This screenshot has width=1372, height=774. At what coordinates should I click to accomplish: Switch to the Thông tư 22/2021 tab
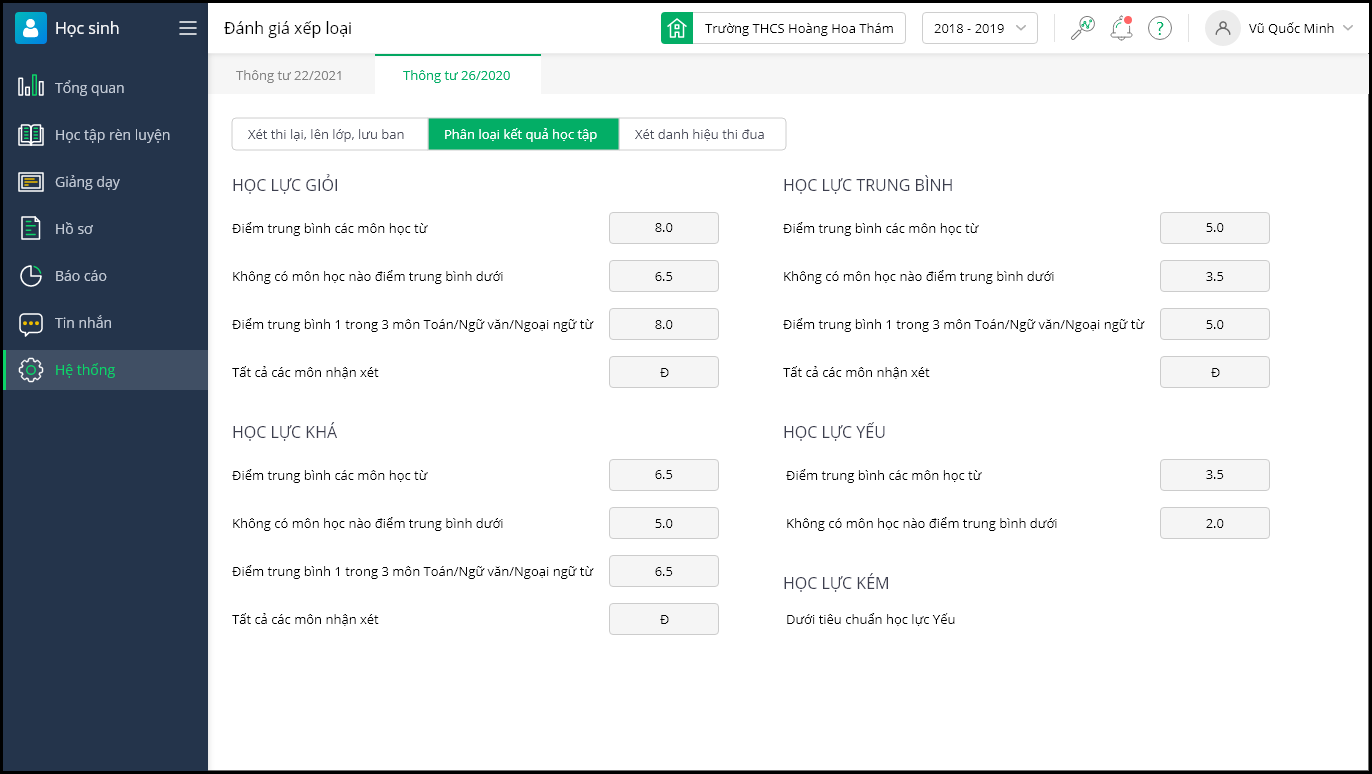tap(291, 75)
